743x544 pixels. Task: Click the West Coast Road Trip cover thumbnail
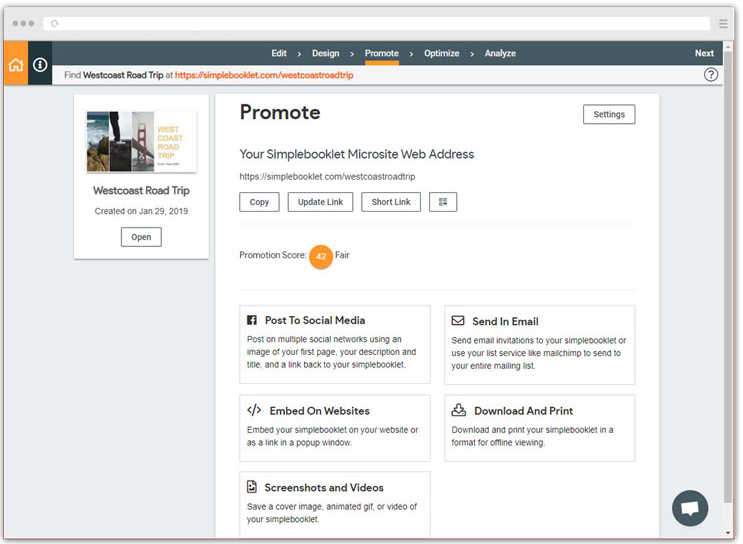(x=141, y=141)
